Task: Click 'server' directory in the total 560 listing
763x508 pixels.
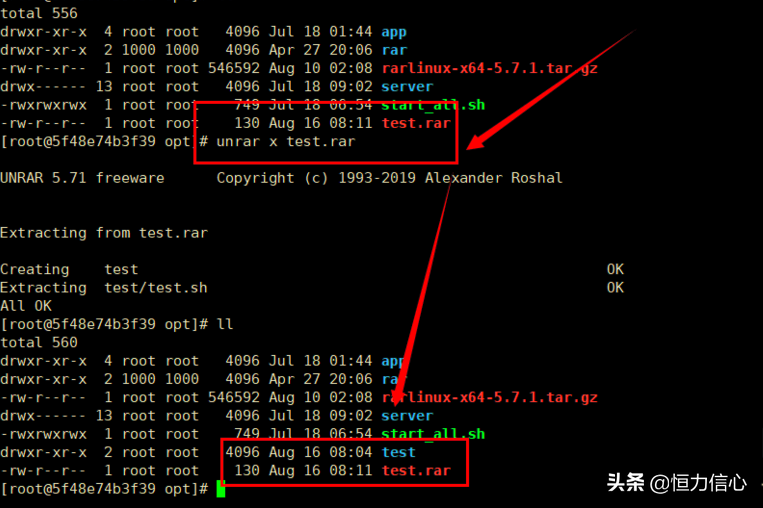Action: pos(407,416)
